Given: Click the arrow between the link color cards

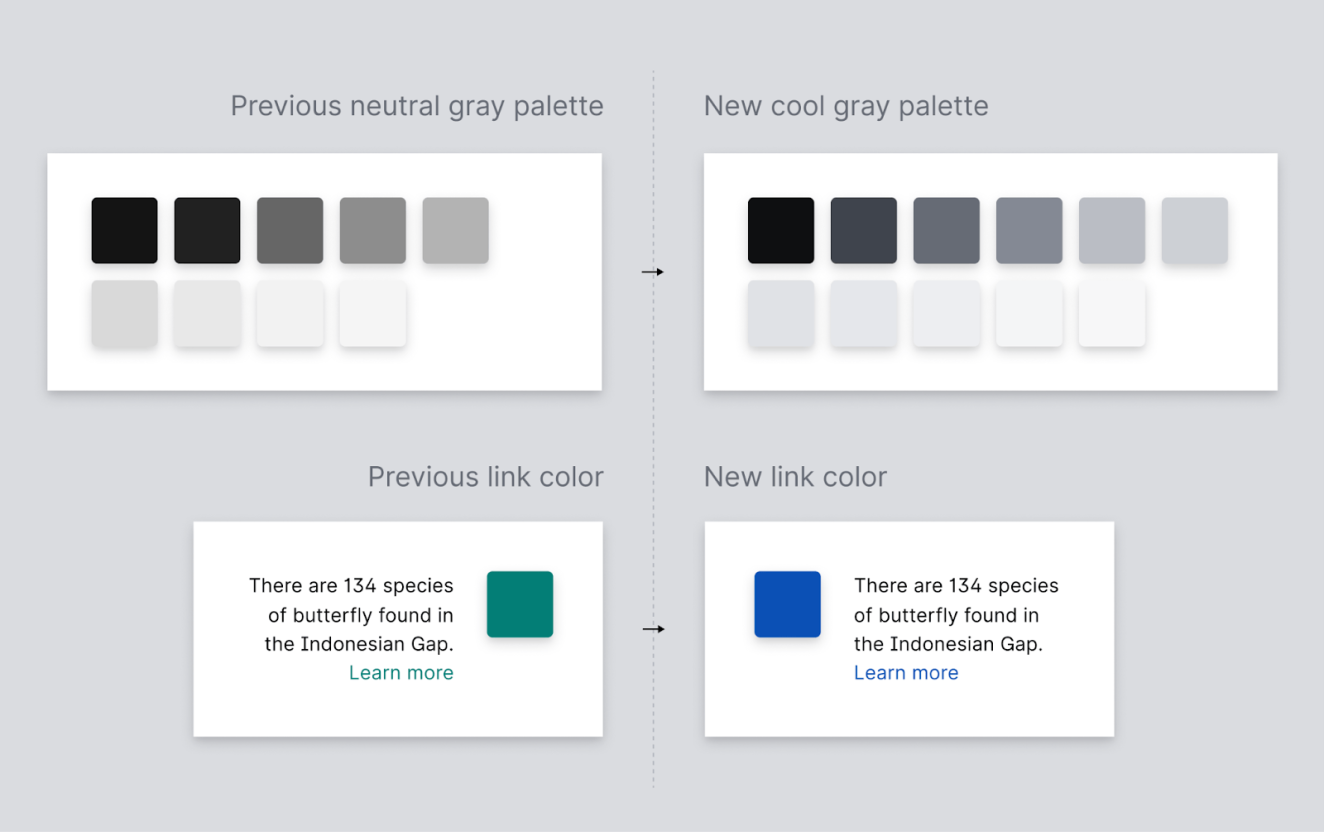Looking at the screenshot, I should click(653, 629).
